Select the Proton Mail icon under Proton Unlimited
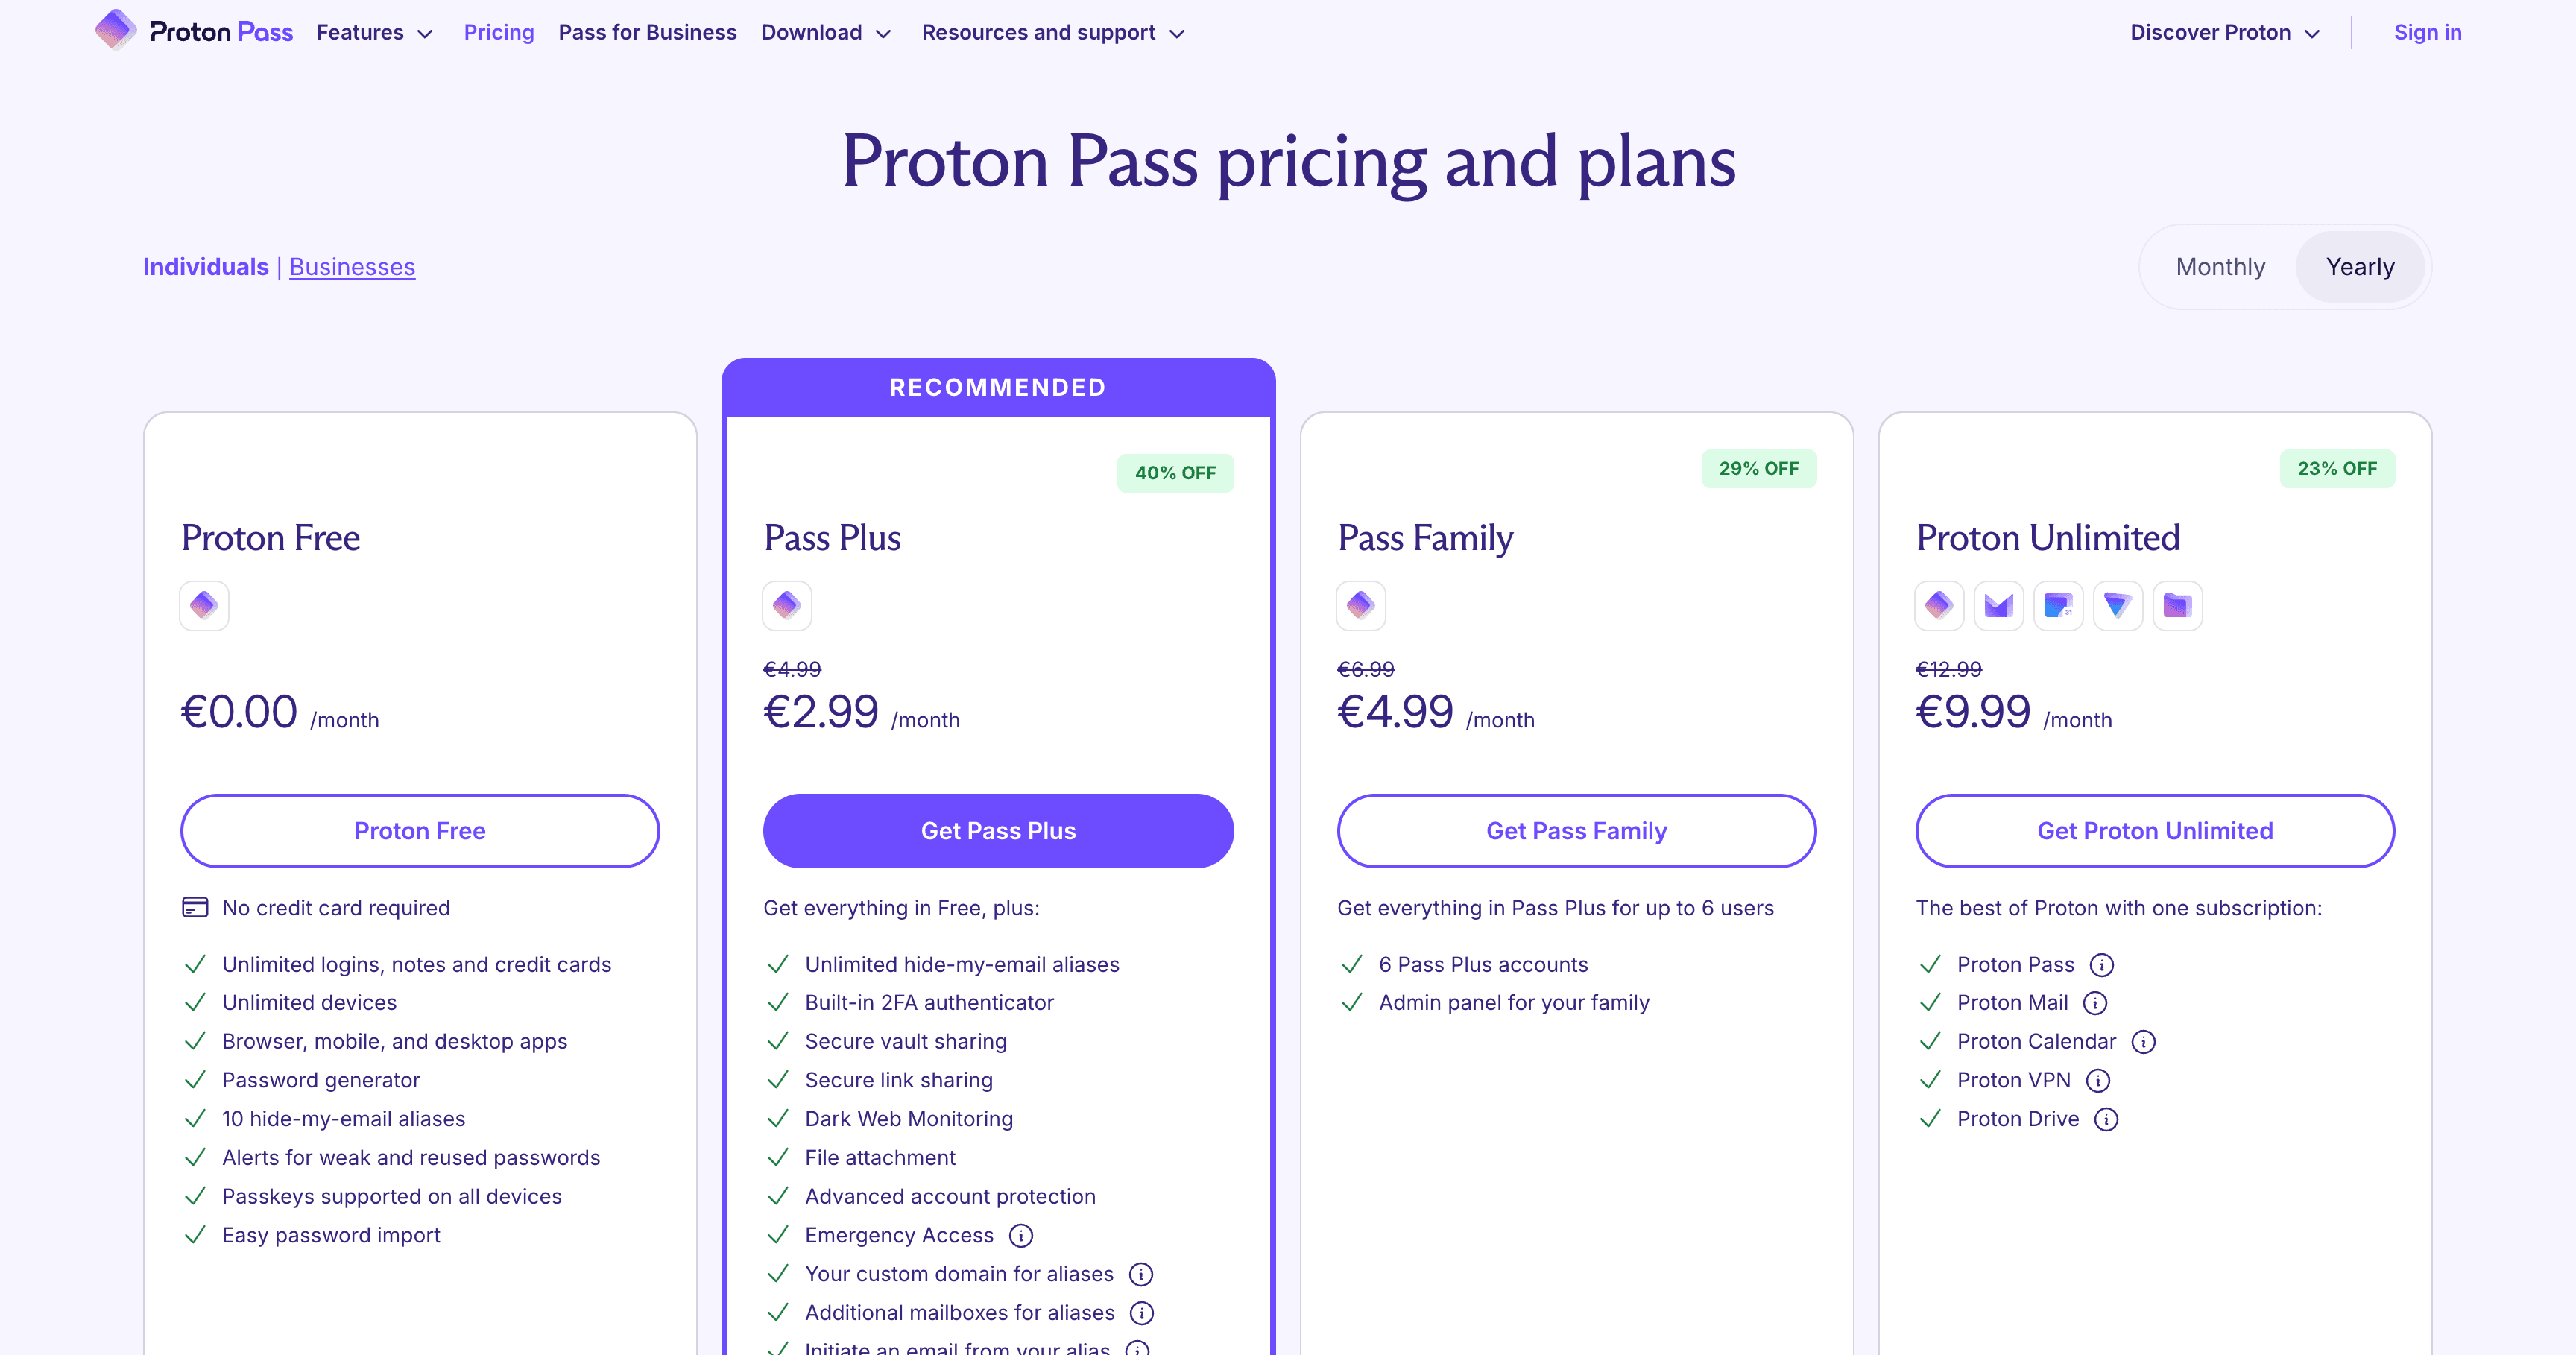Image resolution: width=2576 pixels, height=1355 pixels. (1998, 605)
